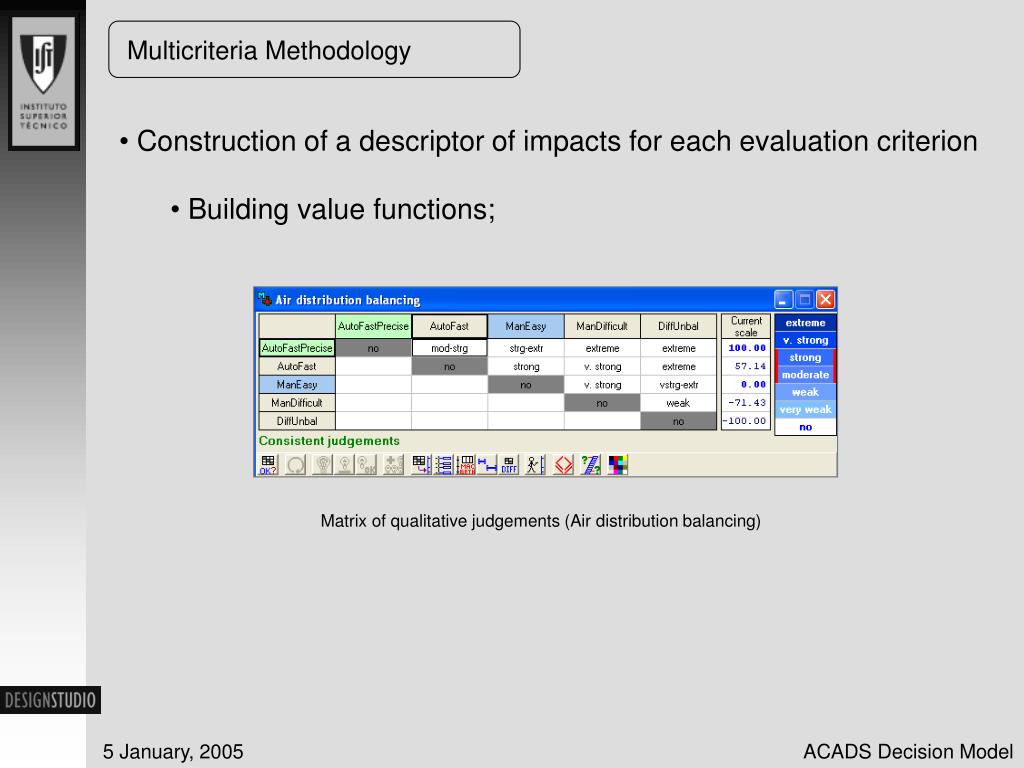The image size is (1024, 768).
Task: Click the greyed lightbulb OK icon
Action: click(366, 464)
